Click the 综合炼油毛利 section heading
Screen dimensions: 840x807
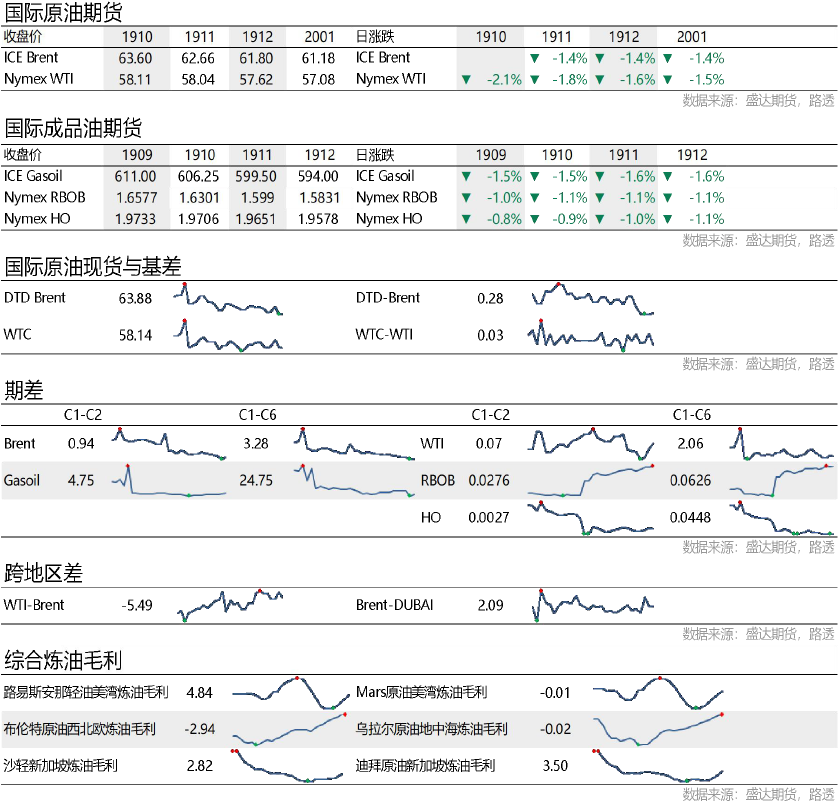64,659
